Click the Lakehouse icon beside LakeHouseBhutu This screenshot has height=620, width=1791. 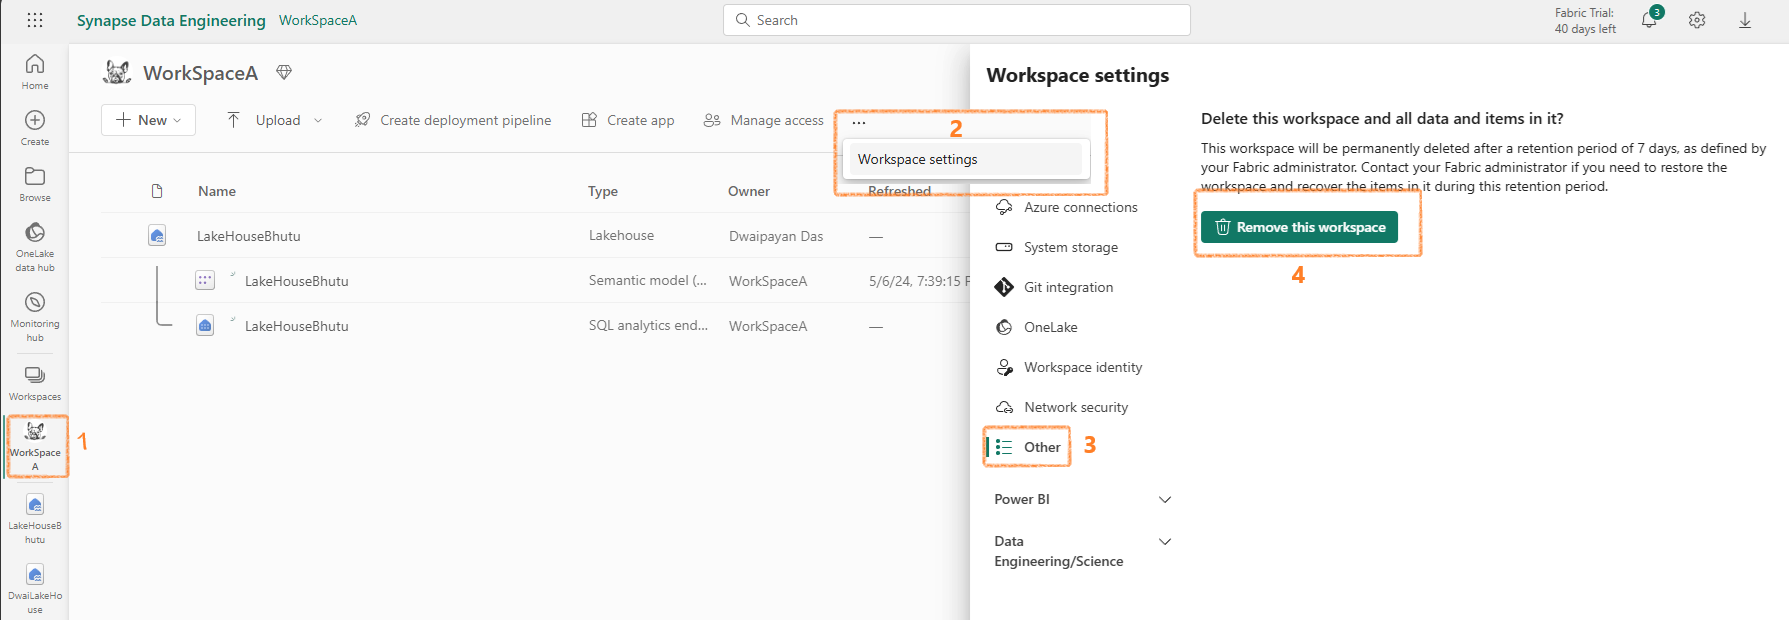tap(157, 236)
